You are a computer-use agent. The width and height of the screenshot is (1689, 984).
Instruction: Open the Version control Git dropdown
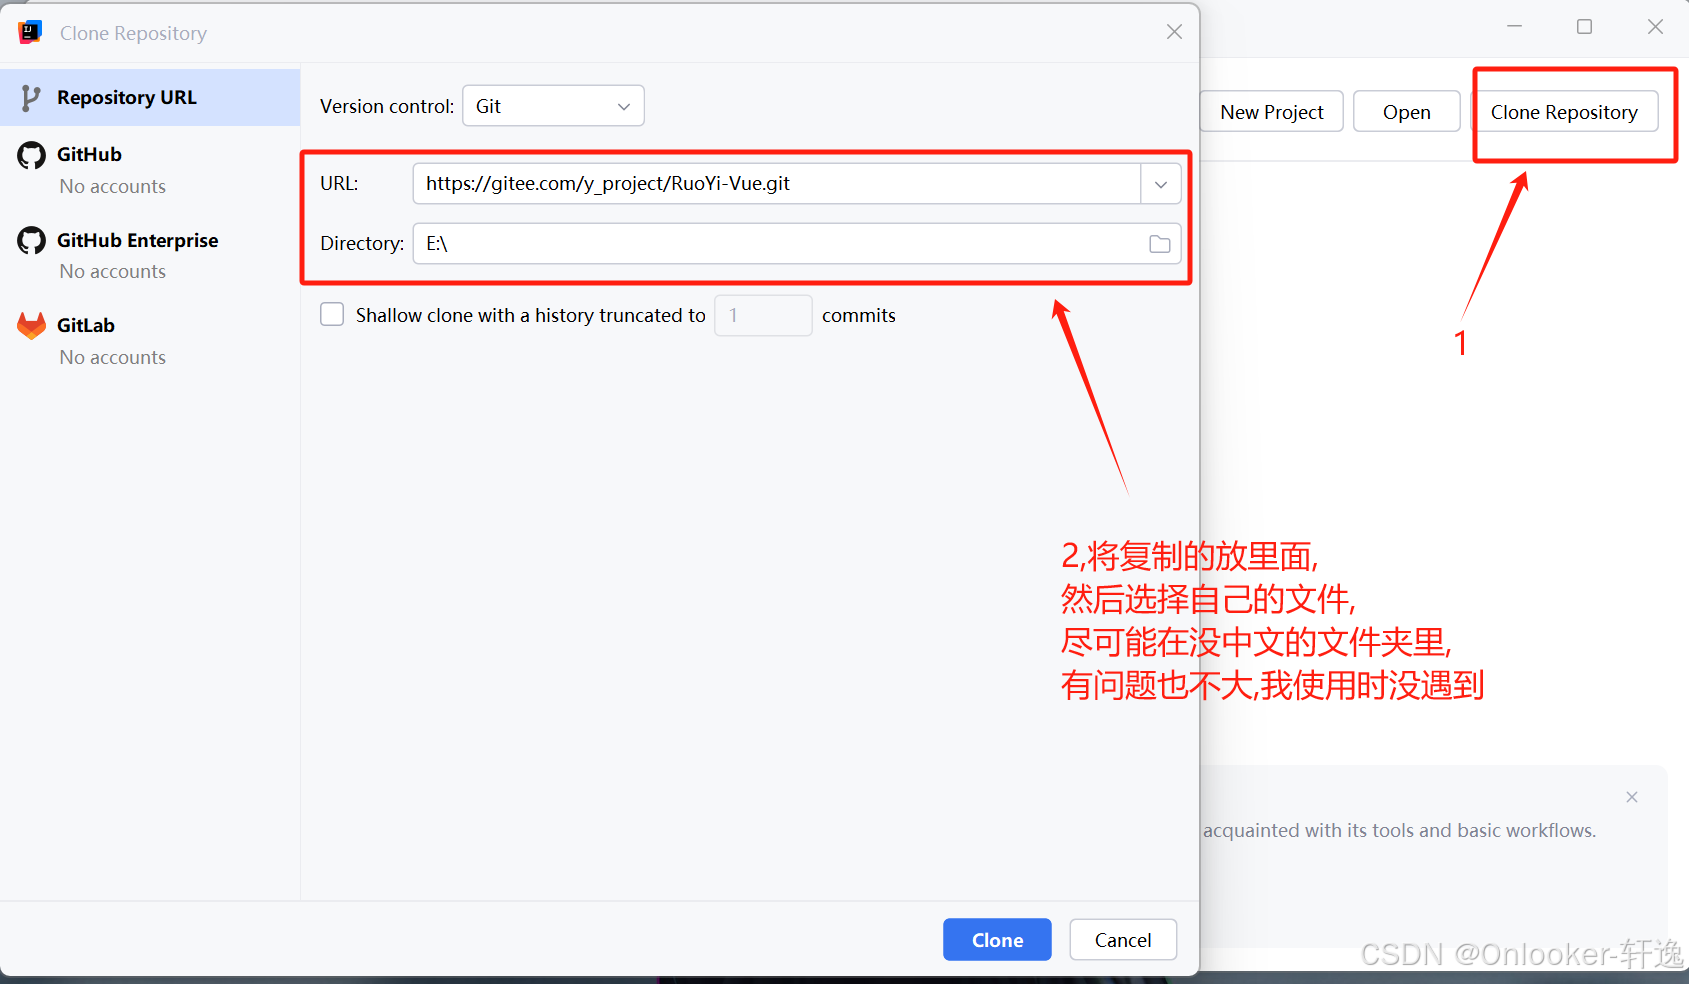(x=553, y=106)
